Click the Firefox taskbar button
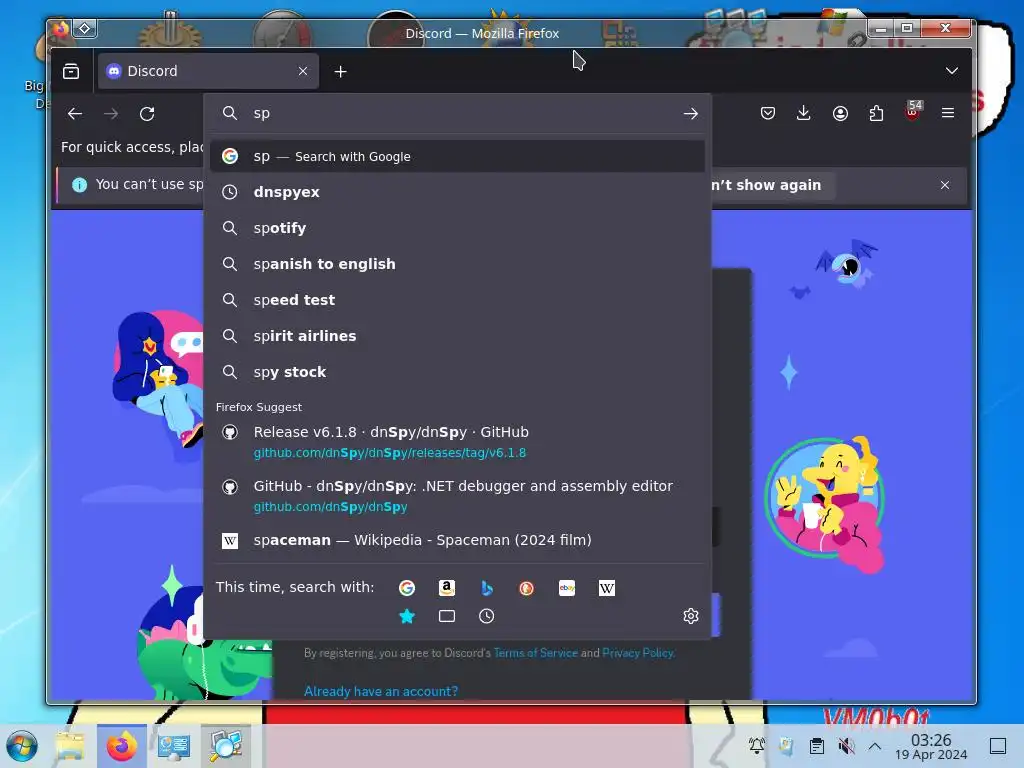The image size is (1024, 768). pos(122,746)
